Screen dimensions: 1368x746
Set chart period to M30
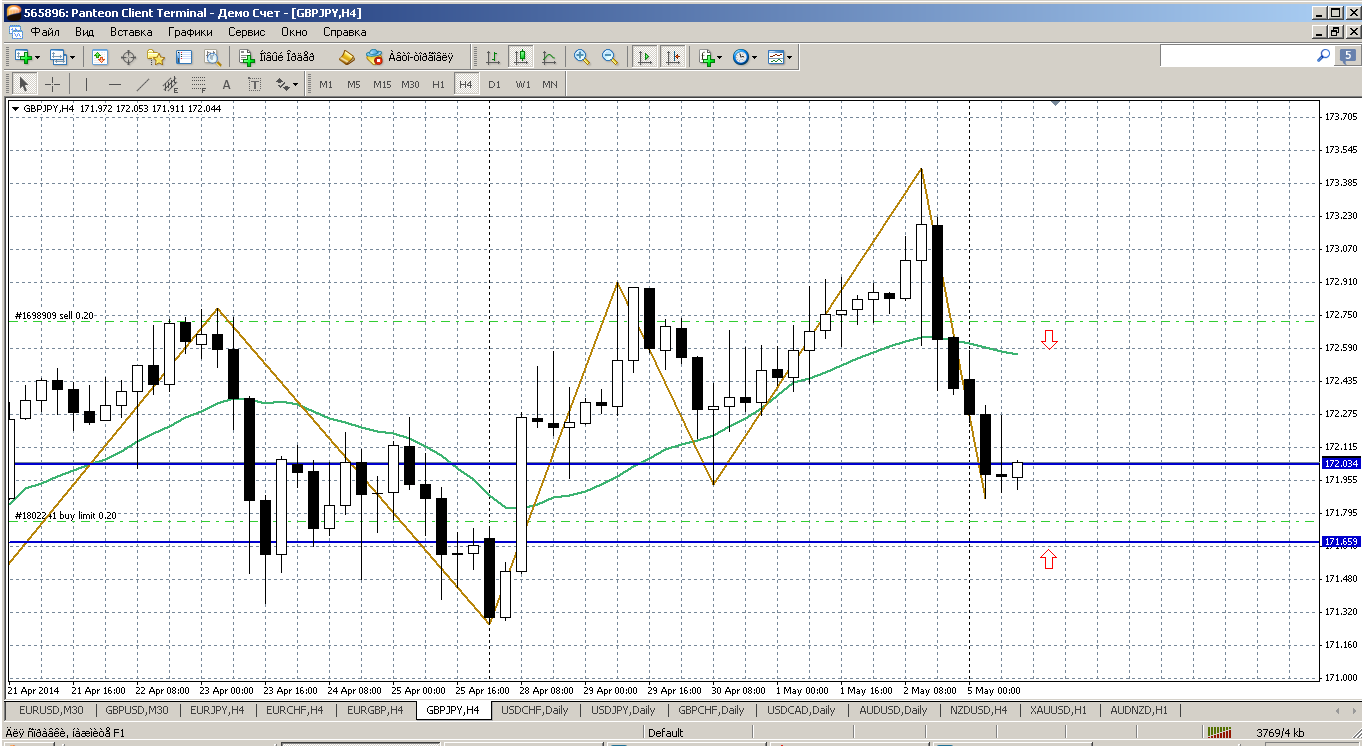[x=410, y=84]
